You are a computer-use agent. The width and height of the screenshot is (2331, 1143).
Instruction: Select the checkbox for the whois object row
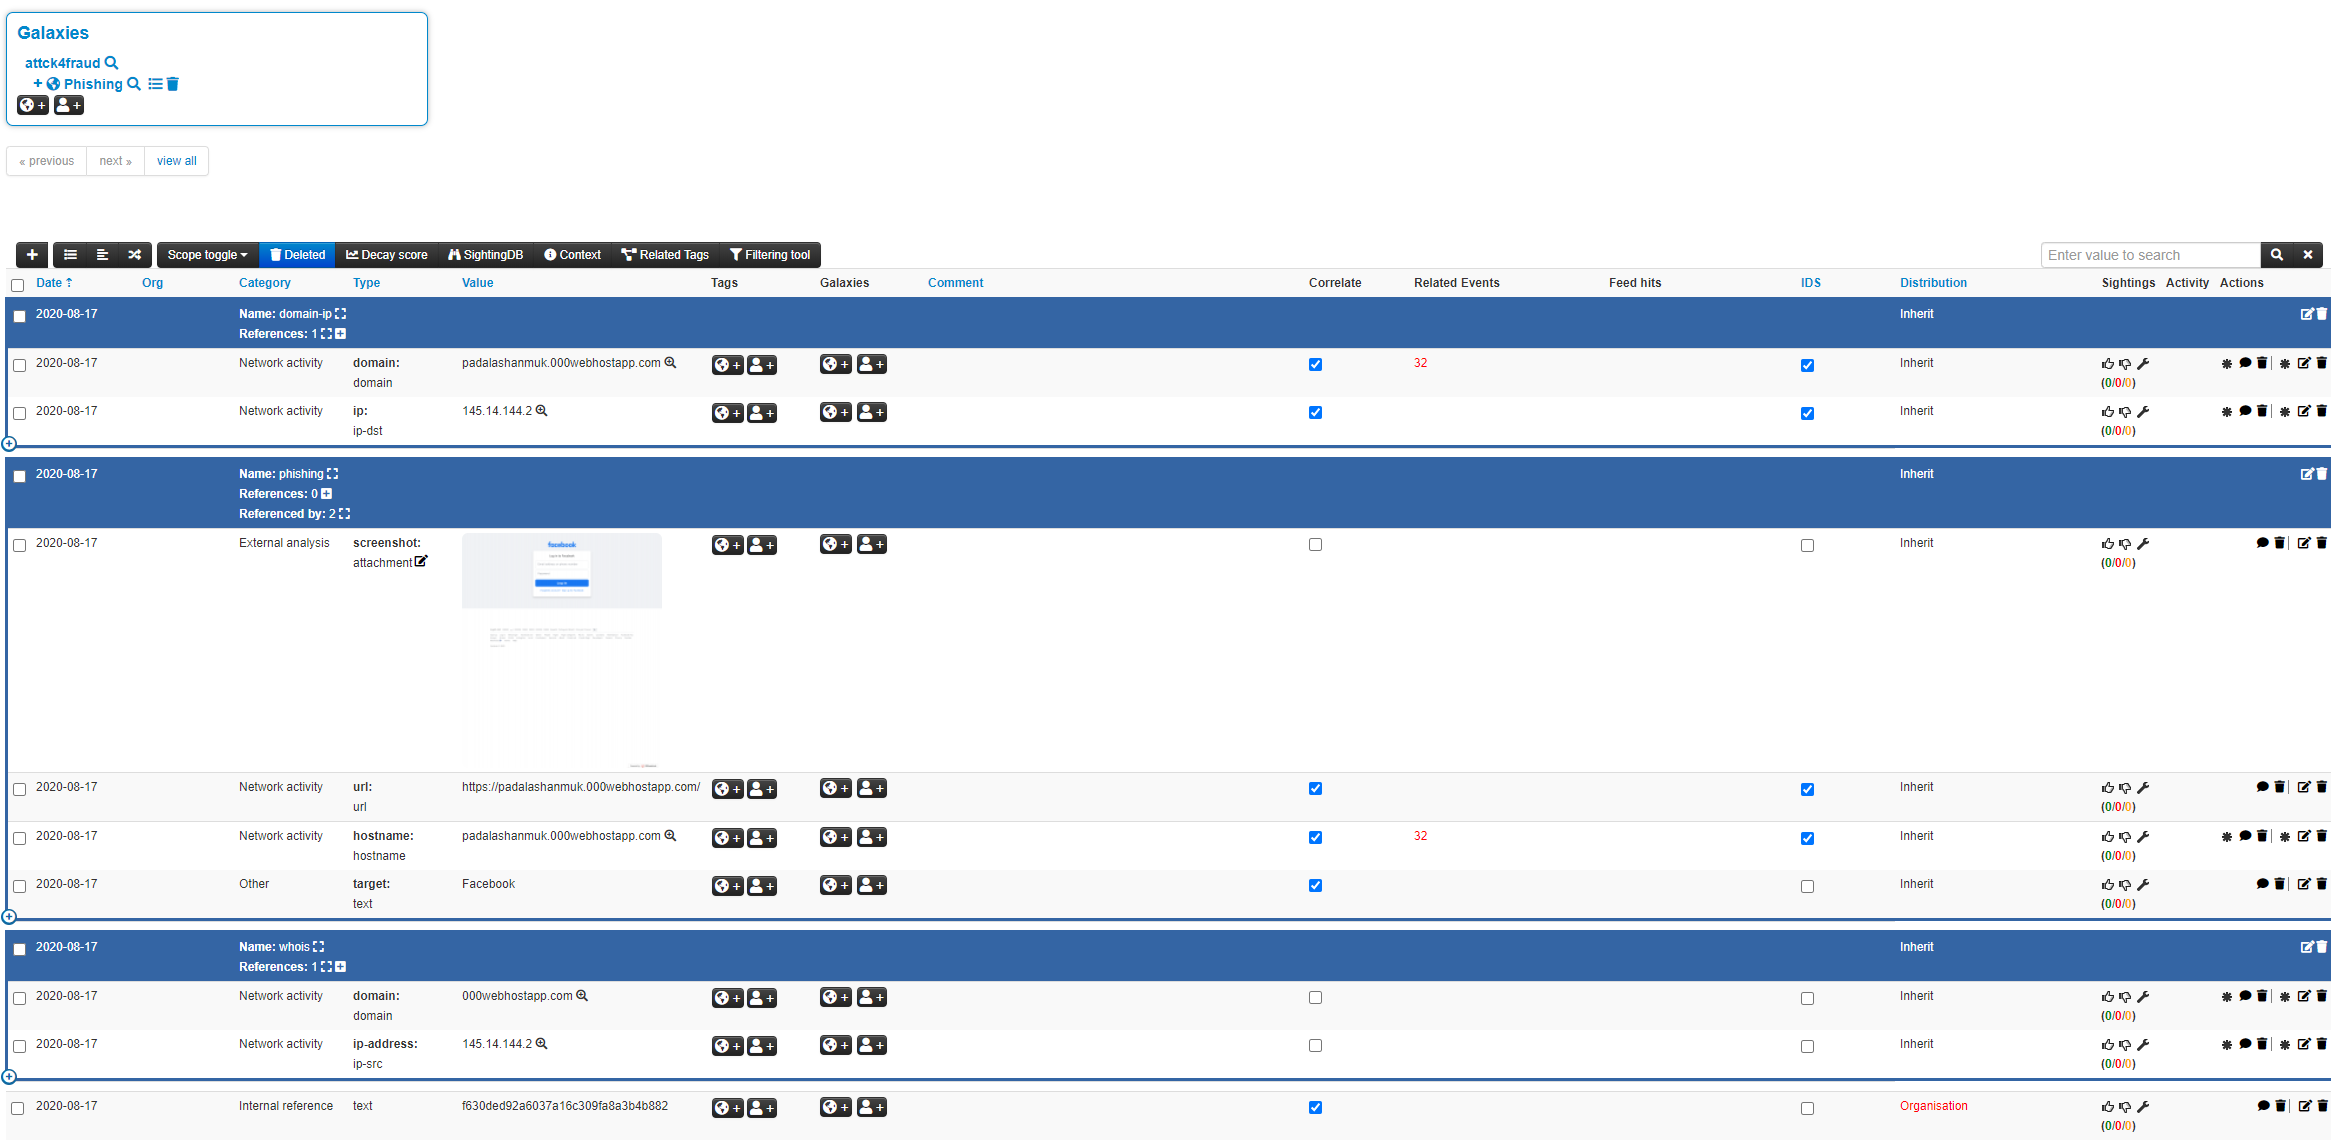point(19,949)
